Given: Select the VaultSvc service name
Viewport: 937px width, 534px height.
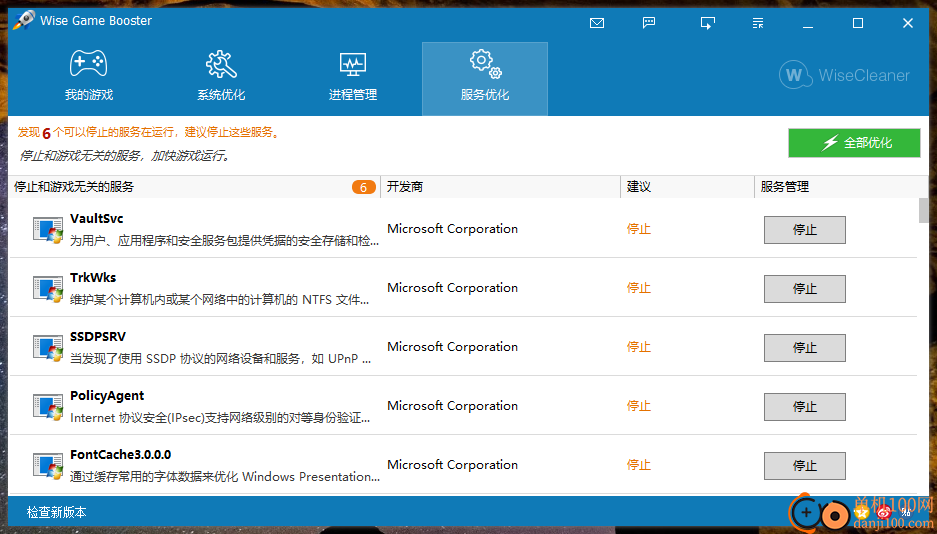Looking at the screenshot, I should (96, 219).
